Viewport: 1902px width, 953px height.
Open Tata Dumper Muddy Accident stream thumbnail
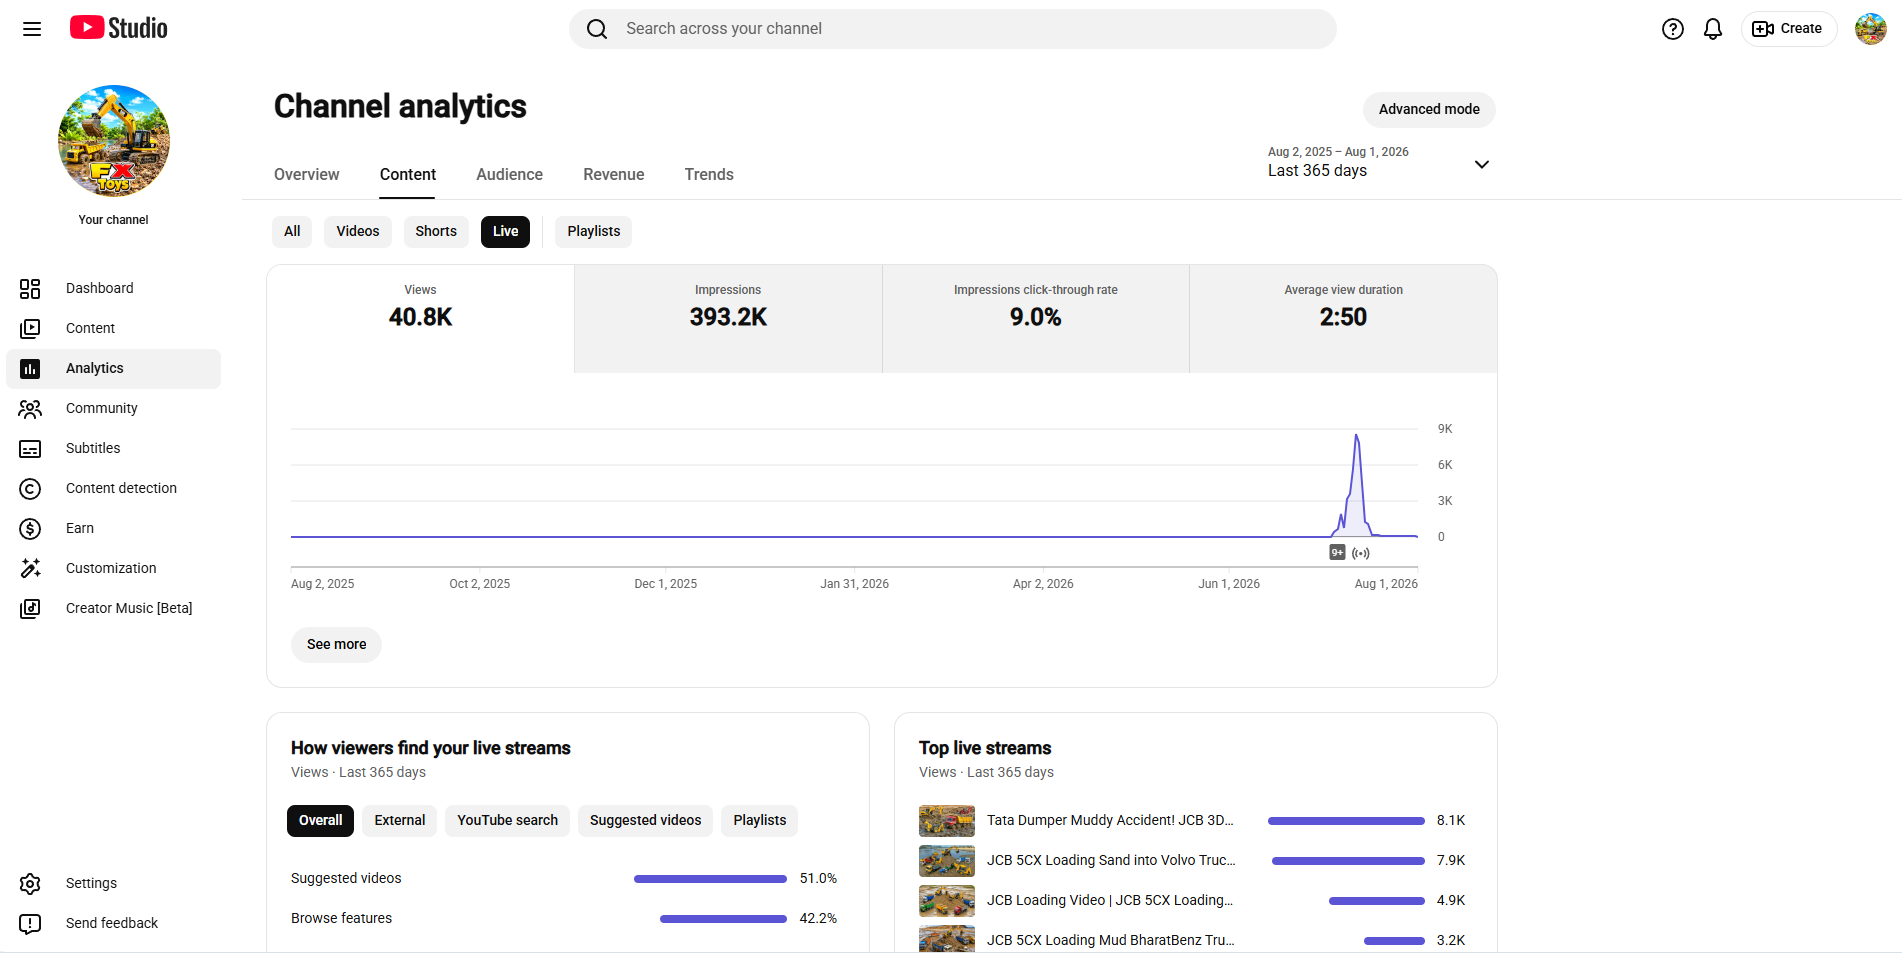pyautogui.click(x=947, y=821)
